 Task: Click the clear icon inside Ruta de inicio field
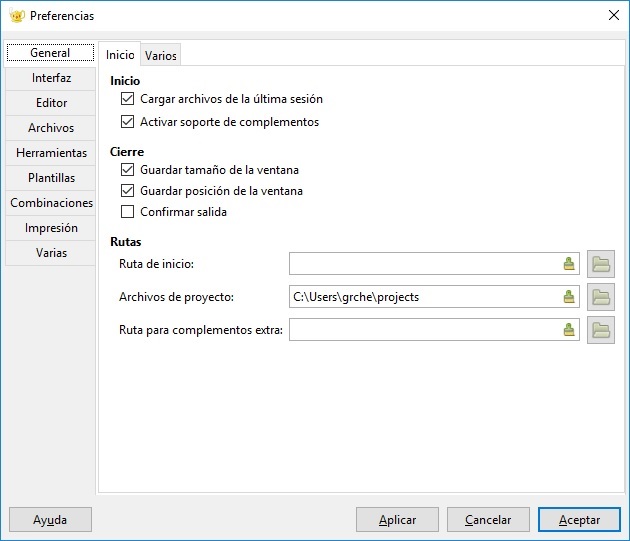click(569, 264)
